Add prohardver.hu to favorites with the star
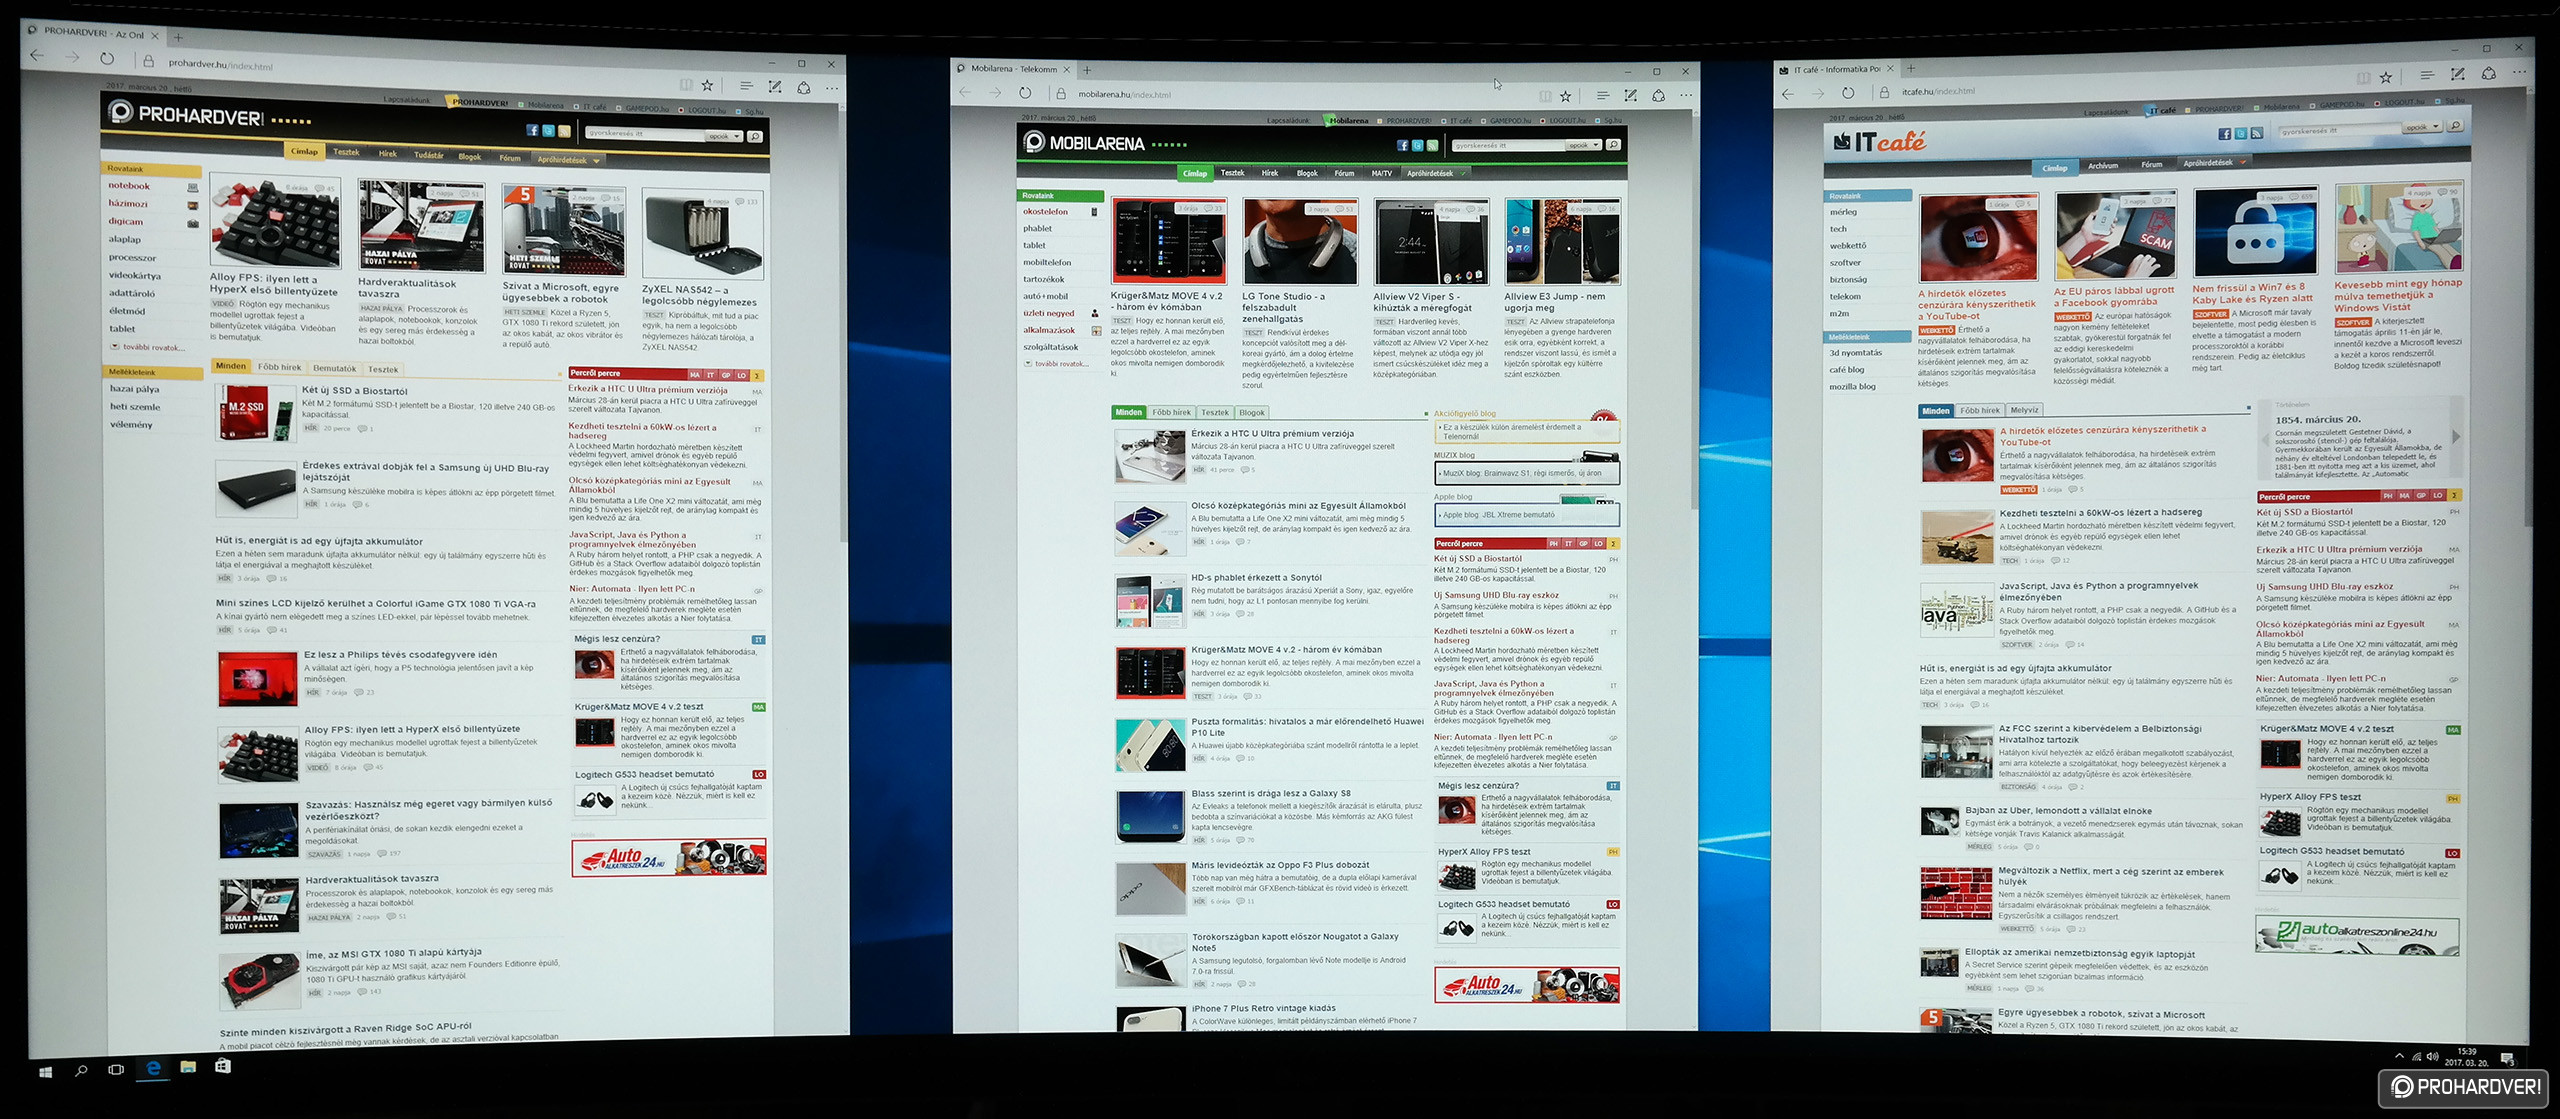 pyautogui.click(x=708, y=86)
